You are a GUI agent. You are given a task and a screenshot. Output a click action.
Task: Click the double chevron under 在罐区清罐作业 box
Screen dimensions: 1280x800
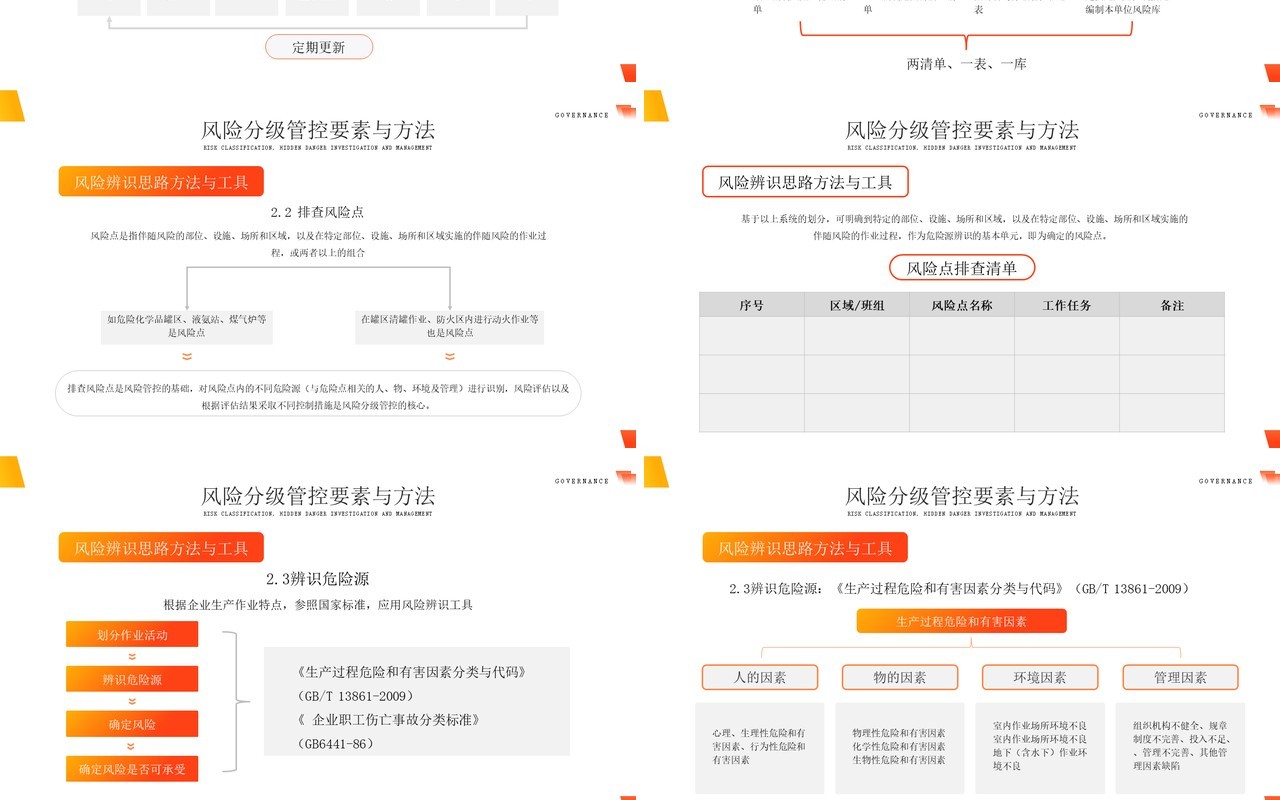point(450,356)
